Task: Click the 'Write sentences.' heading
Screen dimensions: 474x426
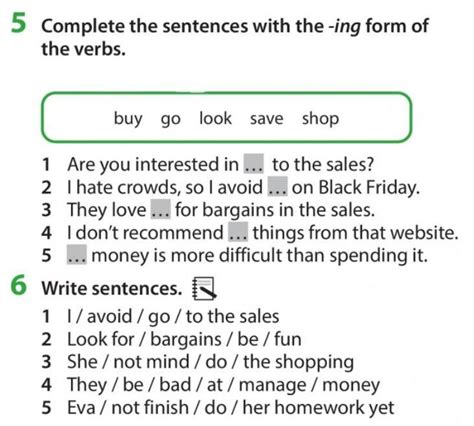Action: pyautogui.click(x=112, y=288)
